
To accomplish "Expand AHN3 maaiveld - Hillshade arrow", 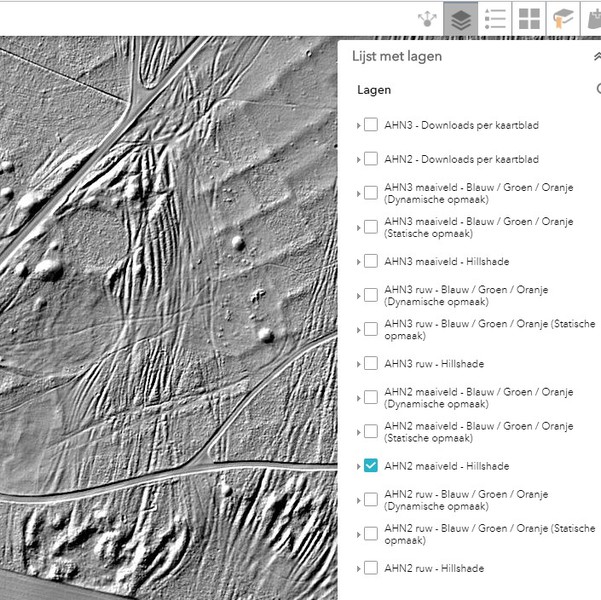I will (358, 262).
